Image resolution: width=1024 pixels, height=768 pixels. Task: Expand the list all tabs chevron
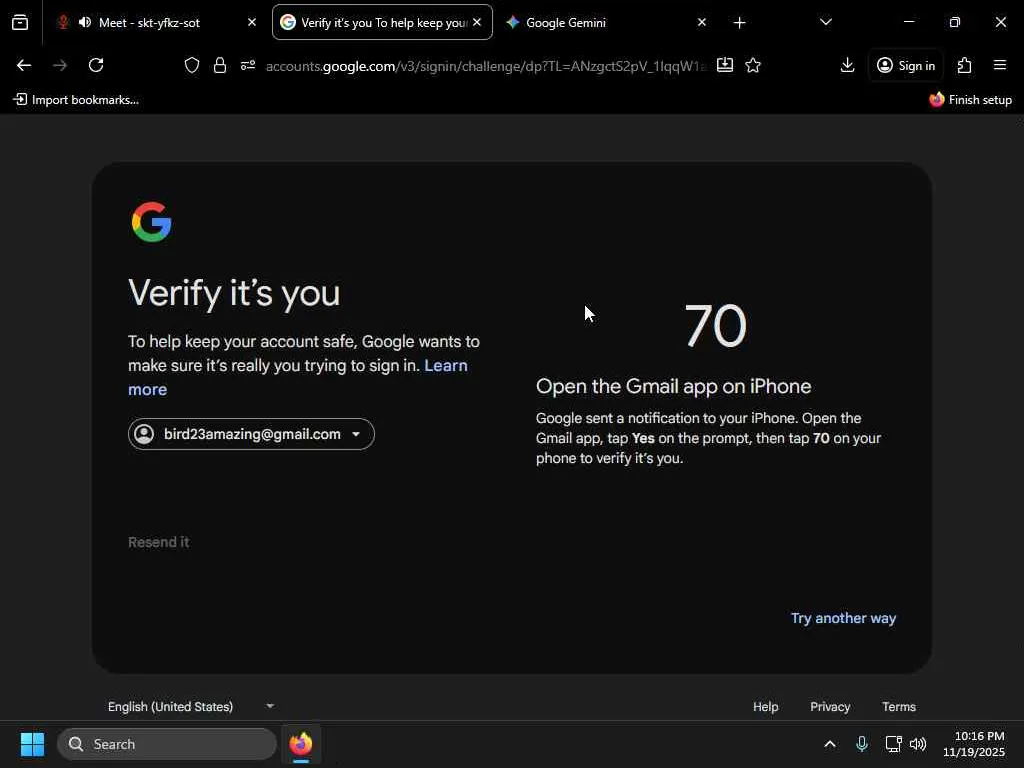point(825,22)
